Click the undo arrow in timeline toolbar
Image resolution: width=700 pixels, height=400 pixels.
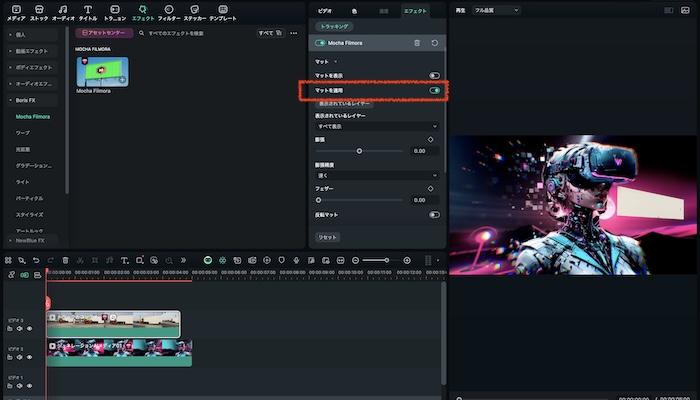click(36, 260)
